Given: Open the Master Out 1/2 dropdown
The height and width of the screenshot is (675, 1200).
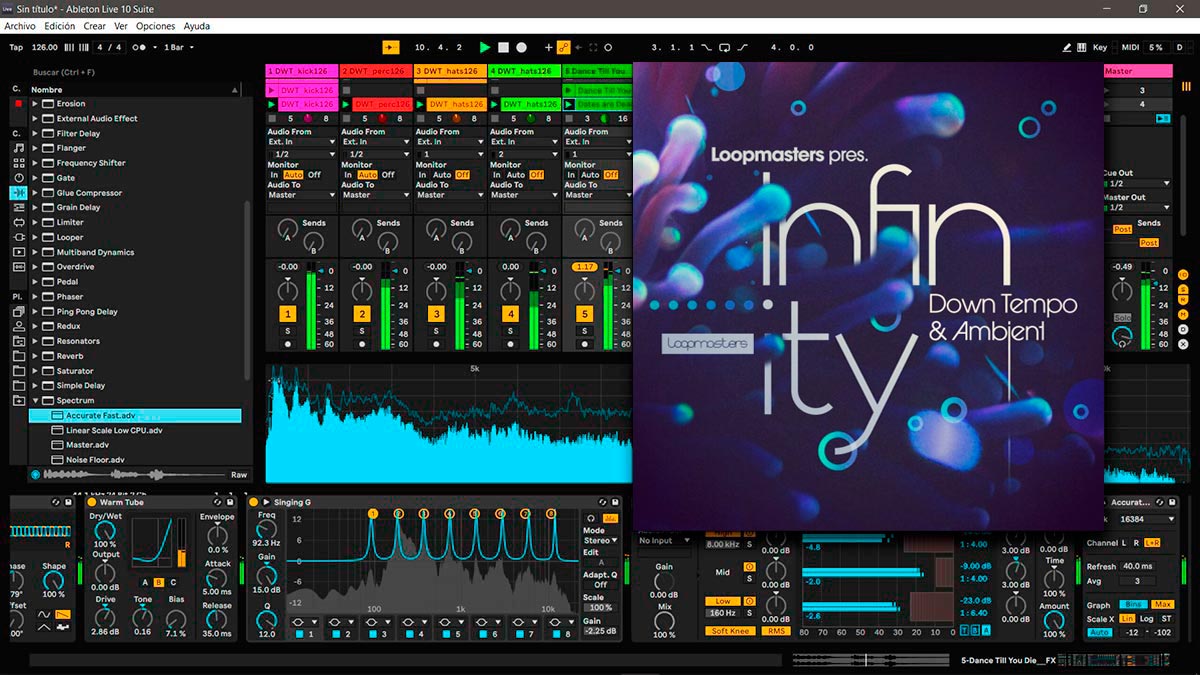Looking at the screenshot, I should coord(1138,208).
